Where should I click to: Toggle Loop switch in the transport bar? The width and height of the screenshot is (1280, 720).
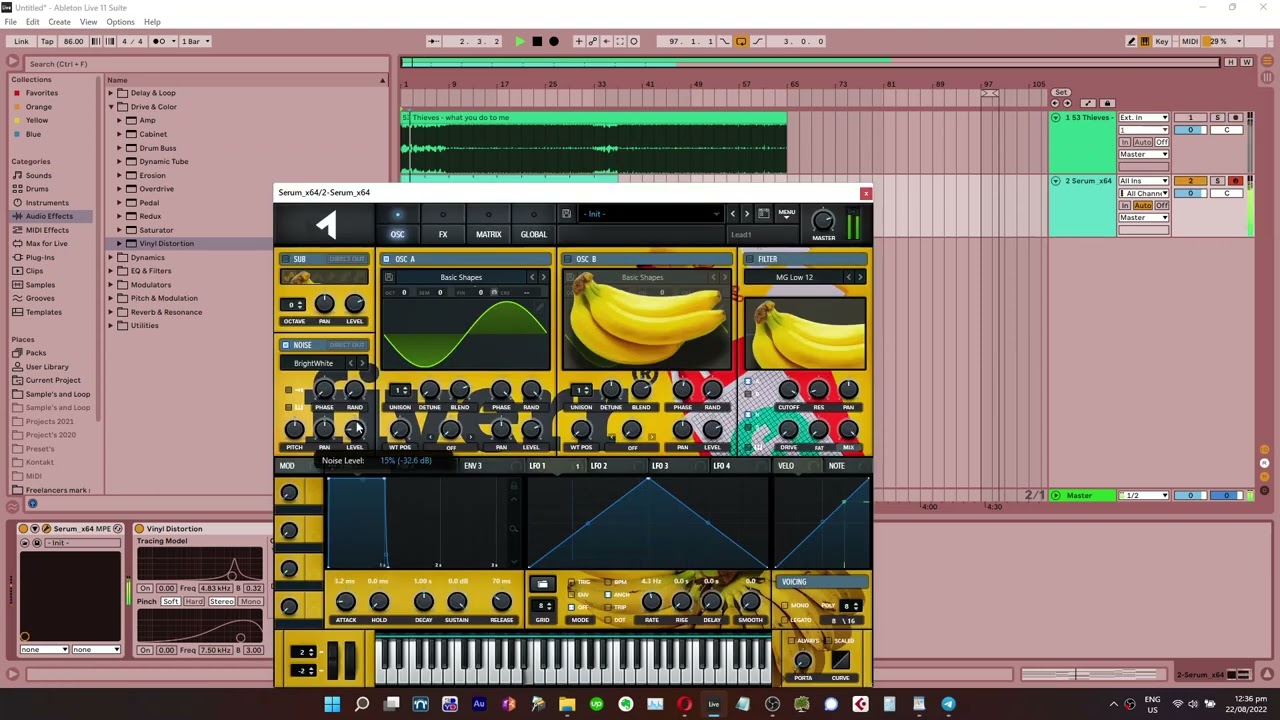pyautogui.click(x=741, y=41)
